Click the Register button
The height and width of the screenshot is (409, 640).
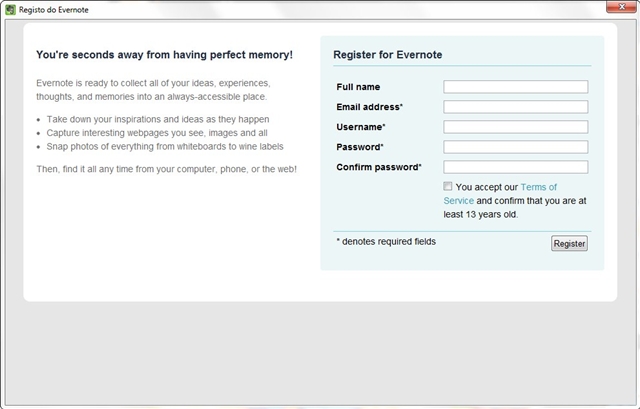(x=569, y=244)
